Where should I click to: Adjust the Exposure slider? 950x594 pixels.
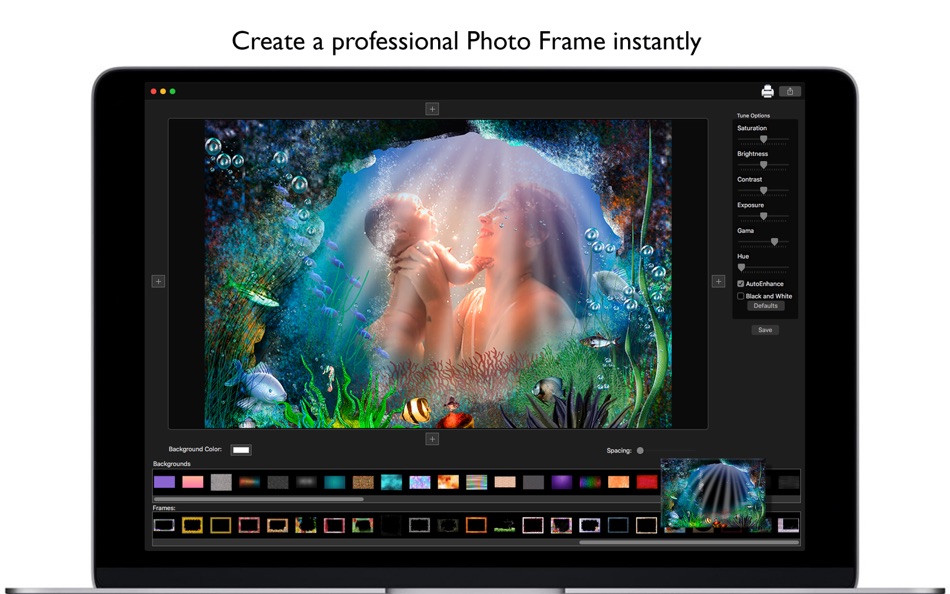763,216
